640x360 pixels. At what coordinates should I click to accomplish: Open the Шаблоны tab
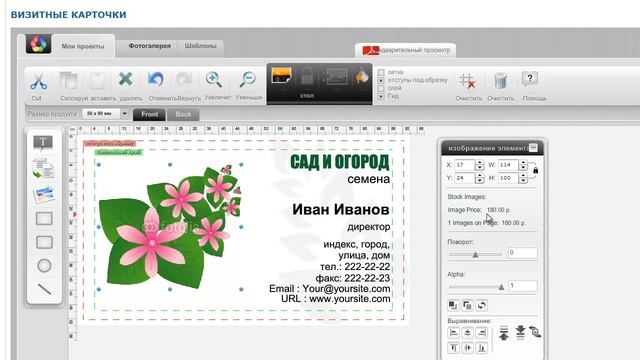[200, 46]
